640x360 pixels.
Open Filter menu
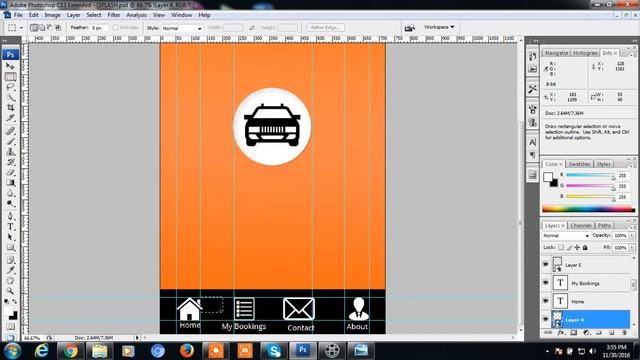click(x=114, y=15)
